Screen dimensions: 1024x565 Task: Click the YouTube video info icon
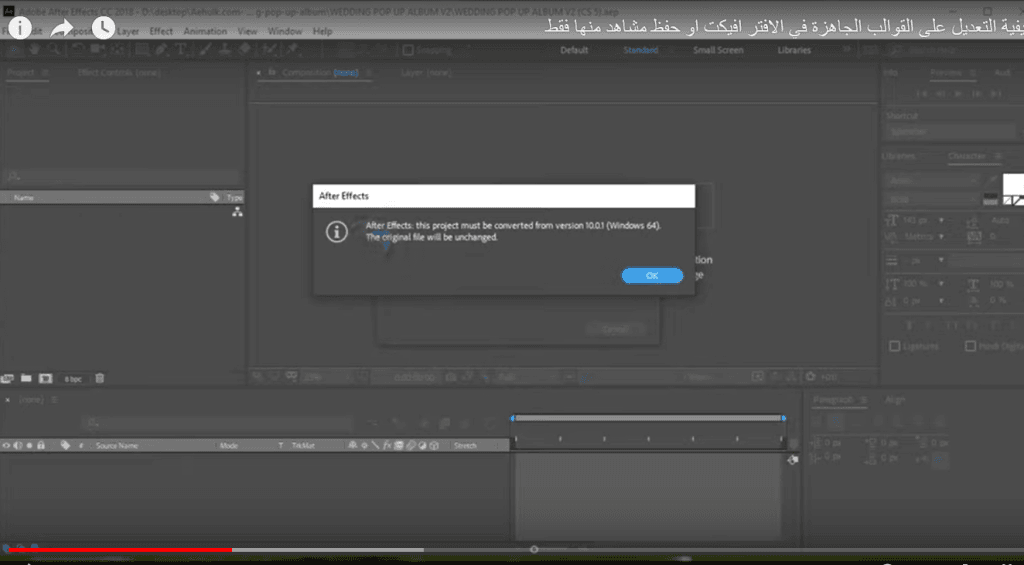tap(20, 27)
